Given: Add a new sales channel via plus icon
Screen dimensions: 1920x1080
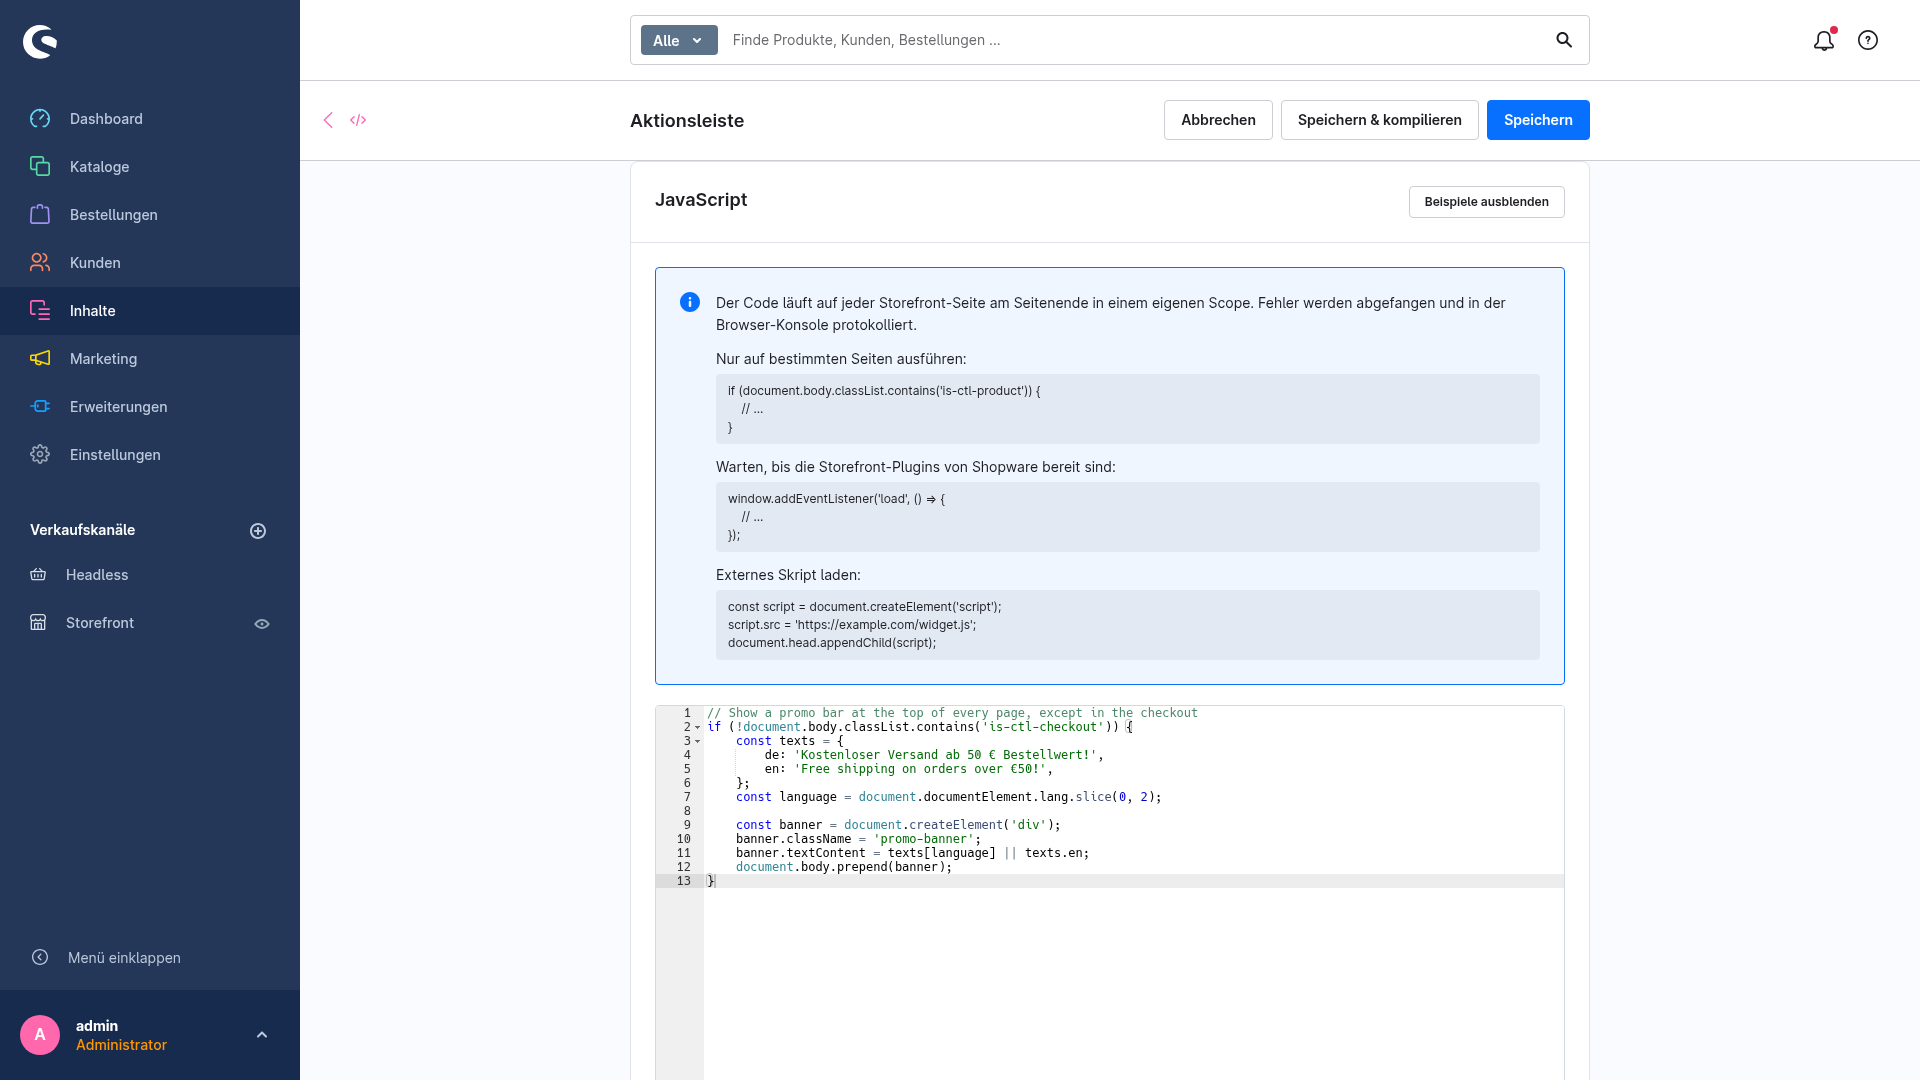Looking at the screenshot, I should tap(258, 531).
